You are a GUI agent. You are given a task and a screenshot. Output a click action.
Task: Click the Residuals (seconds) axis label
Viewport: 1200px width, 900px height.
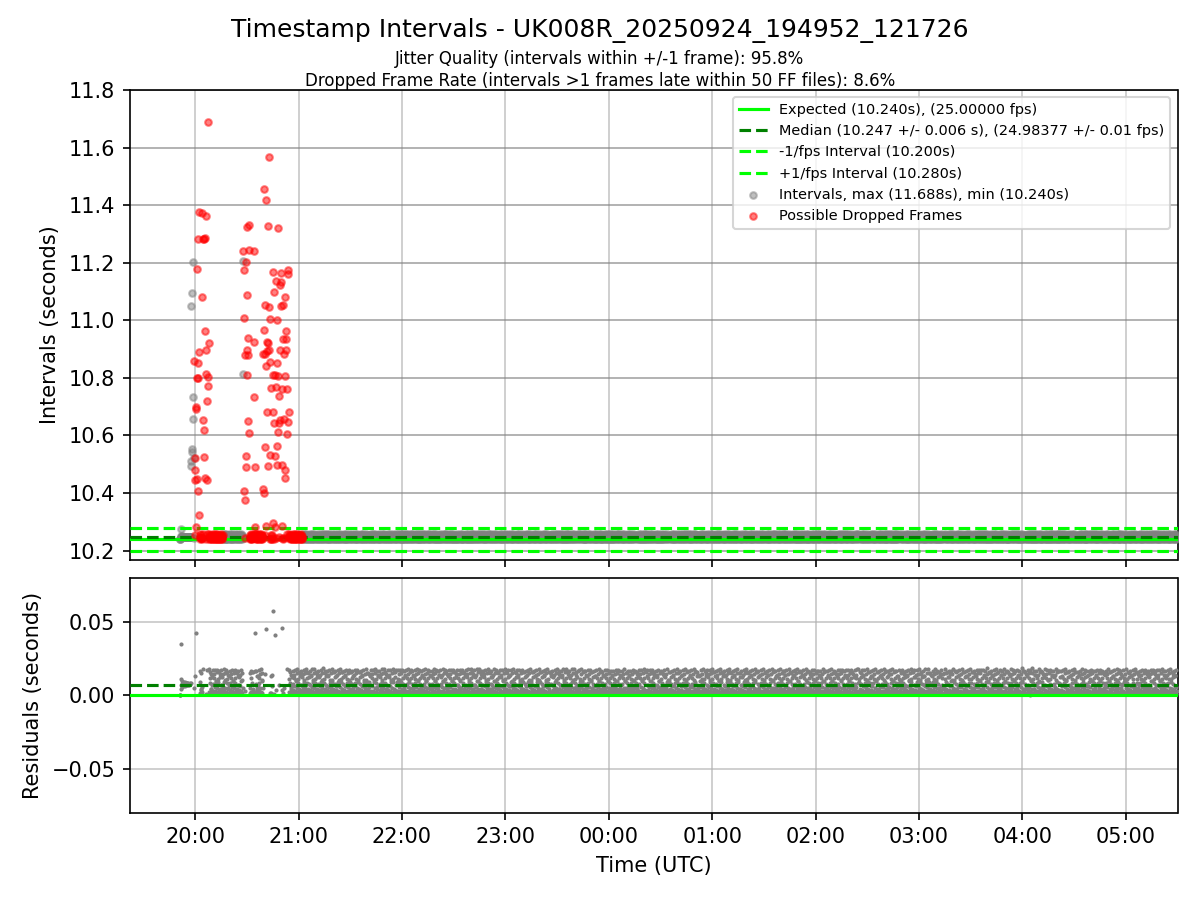[32, 696]
